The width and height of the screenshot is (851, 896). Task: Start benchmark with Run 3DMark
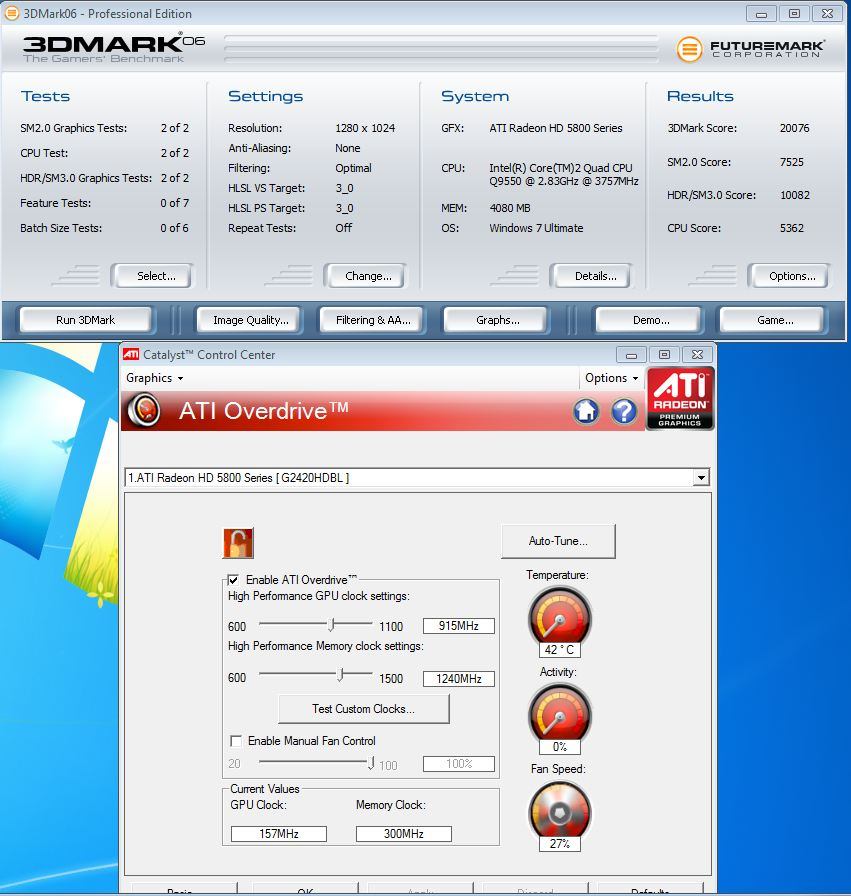click(86, 320)
